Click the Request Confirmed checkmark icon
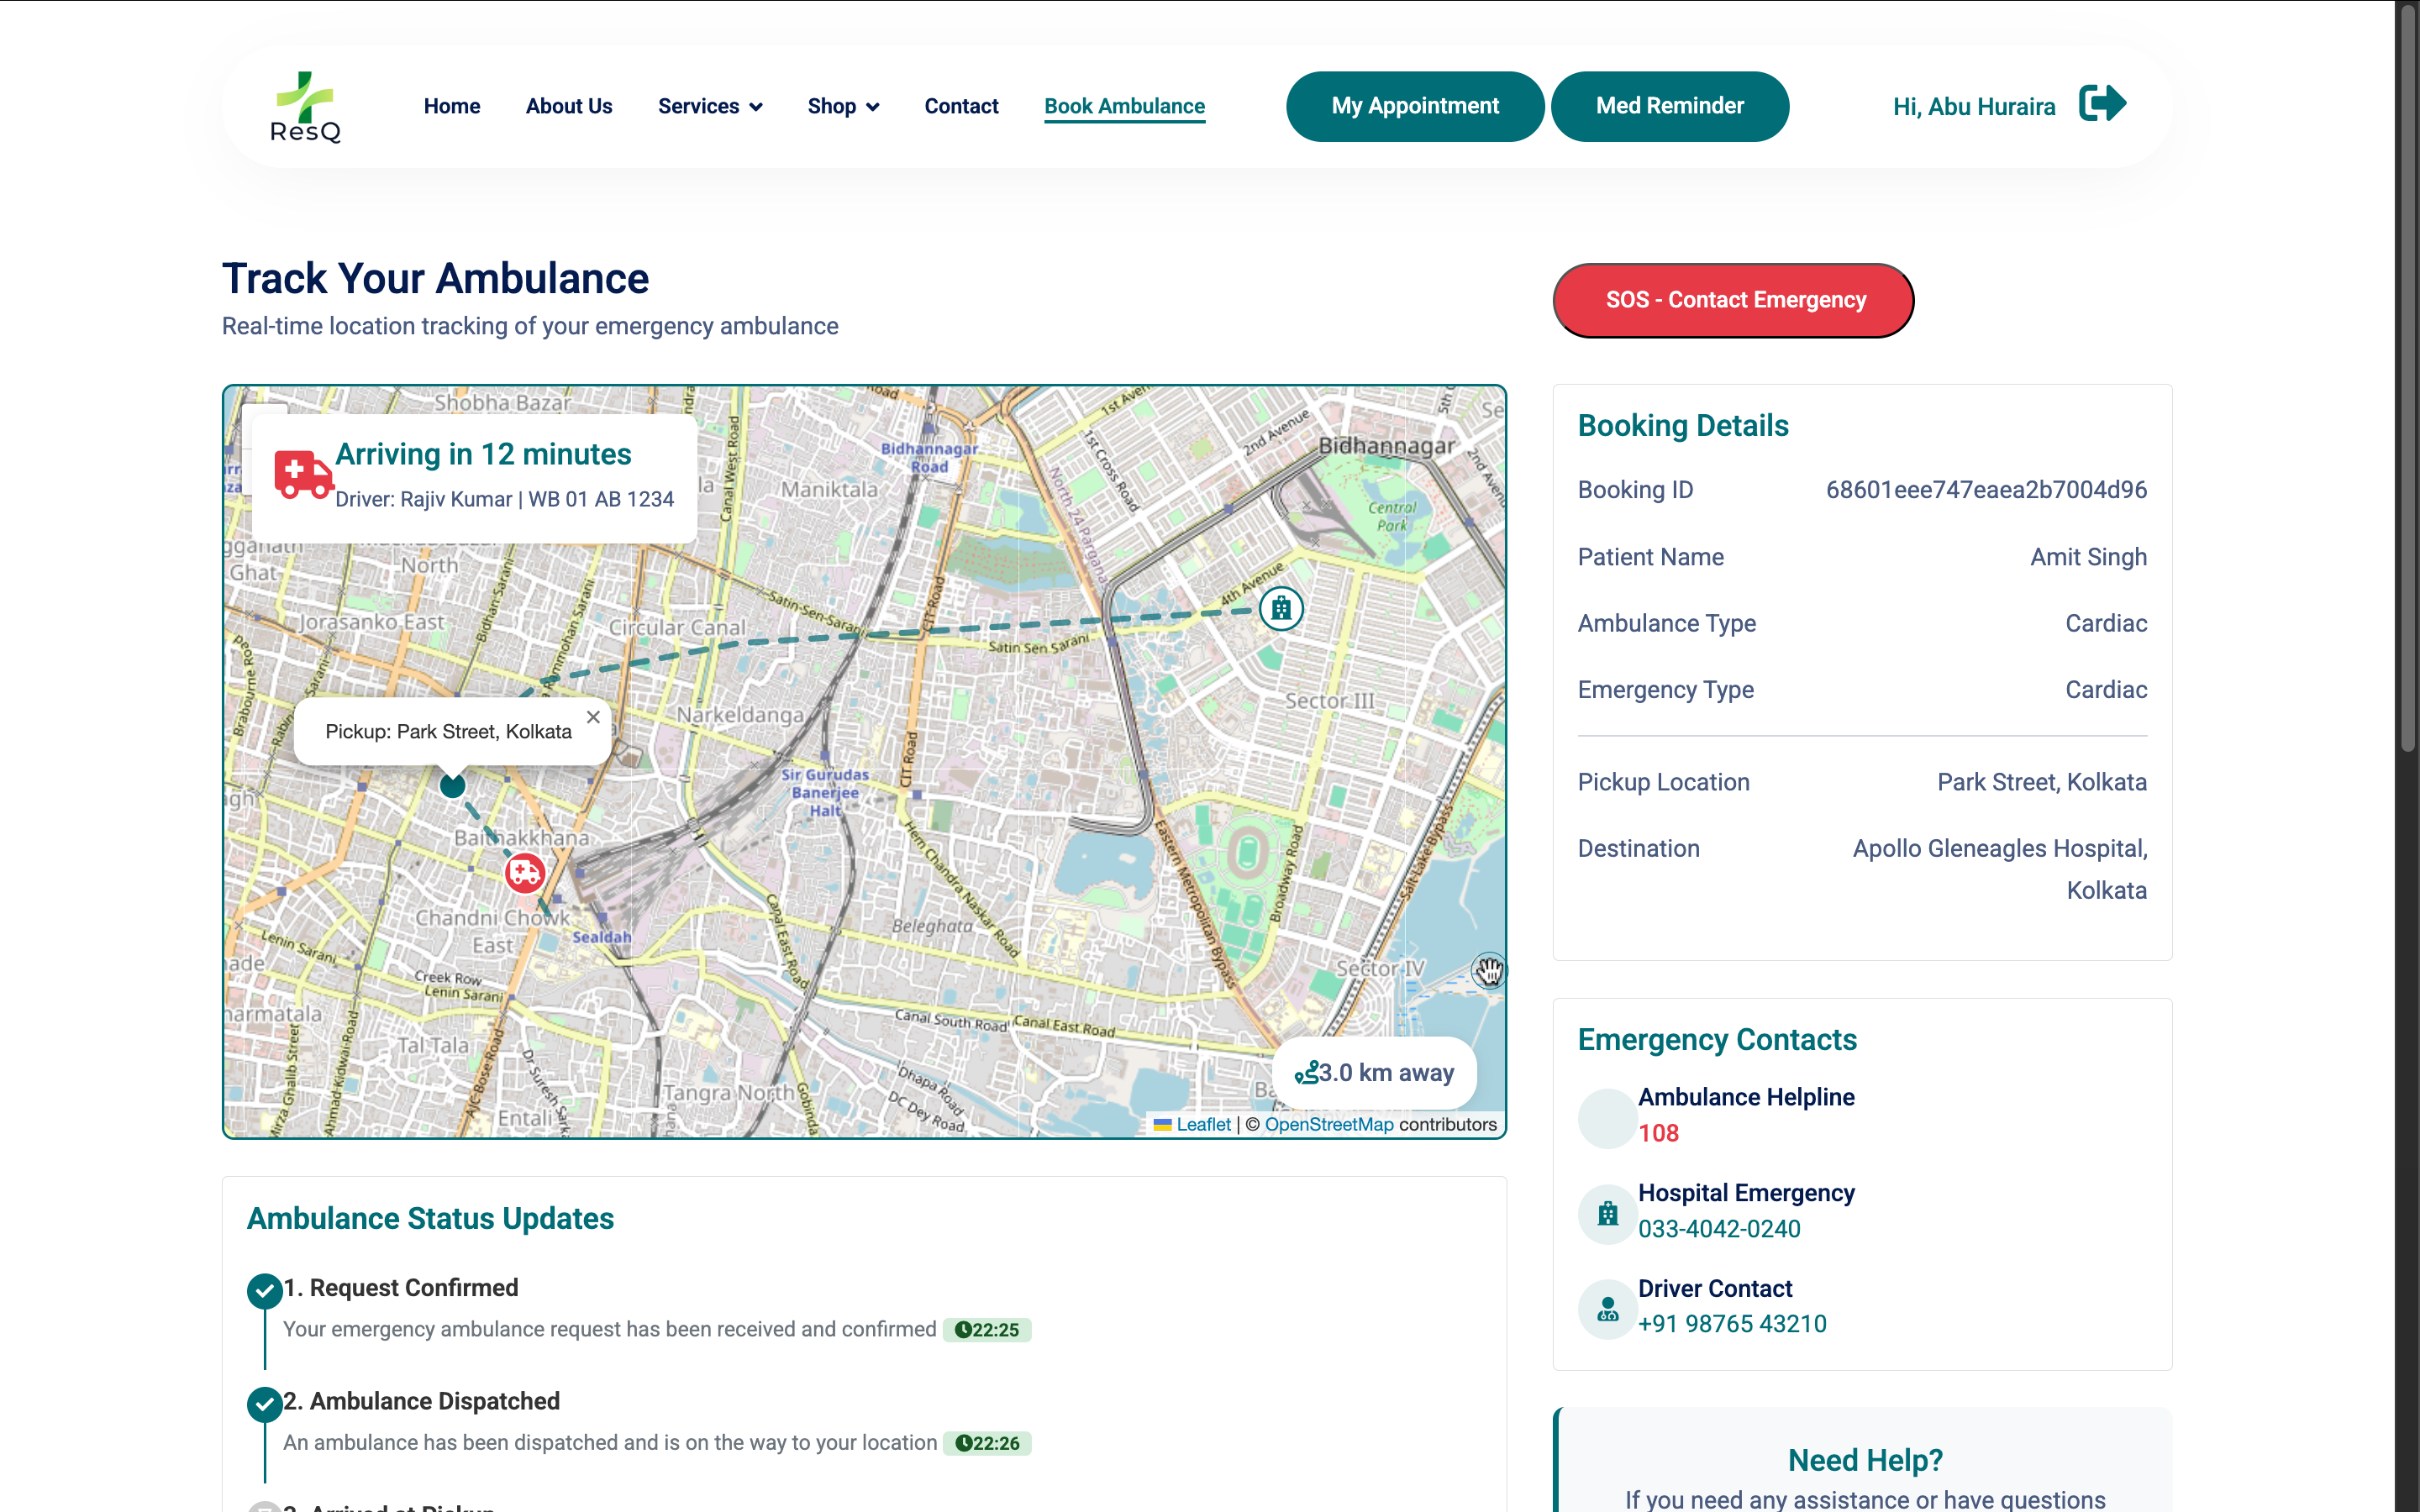2420x1512 pixels. tap(264, 1290)
